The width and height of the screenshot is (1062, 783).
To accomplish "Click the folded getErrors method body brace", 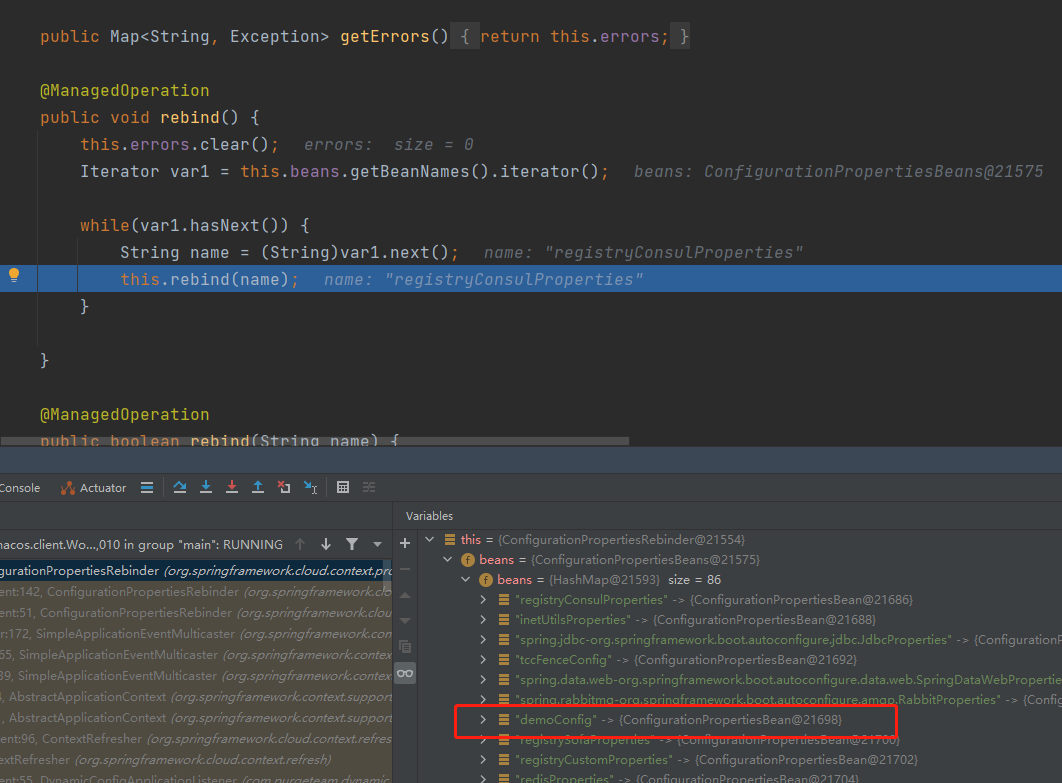I will click(x=465, y=37).
